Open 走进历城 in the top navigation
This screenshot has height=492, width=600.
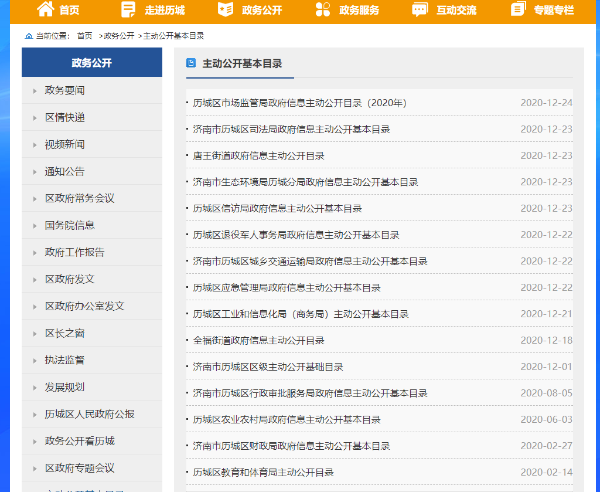pos(165,10)
